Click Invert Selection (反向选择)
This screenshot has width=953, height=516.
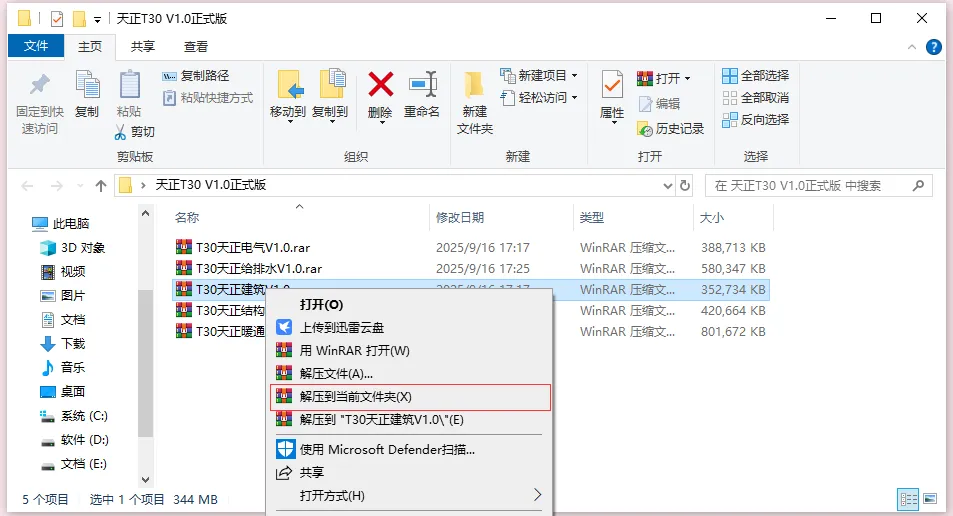755,120
